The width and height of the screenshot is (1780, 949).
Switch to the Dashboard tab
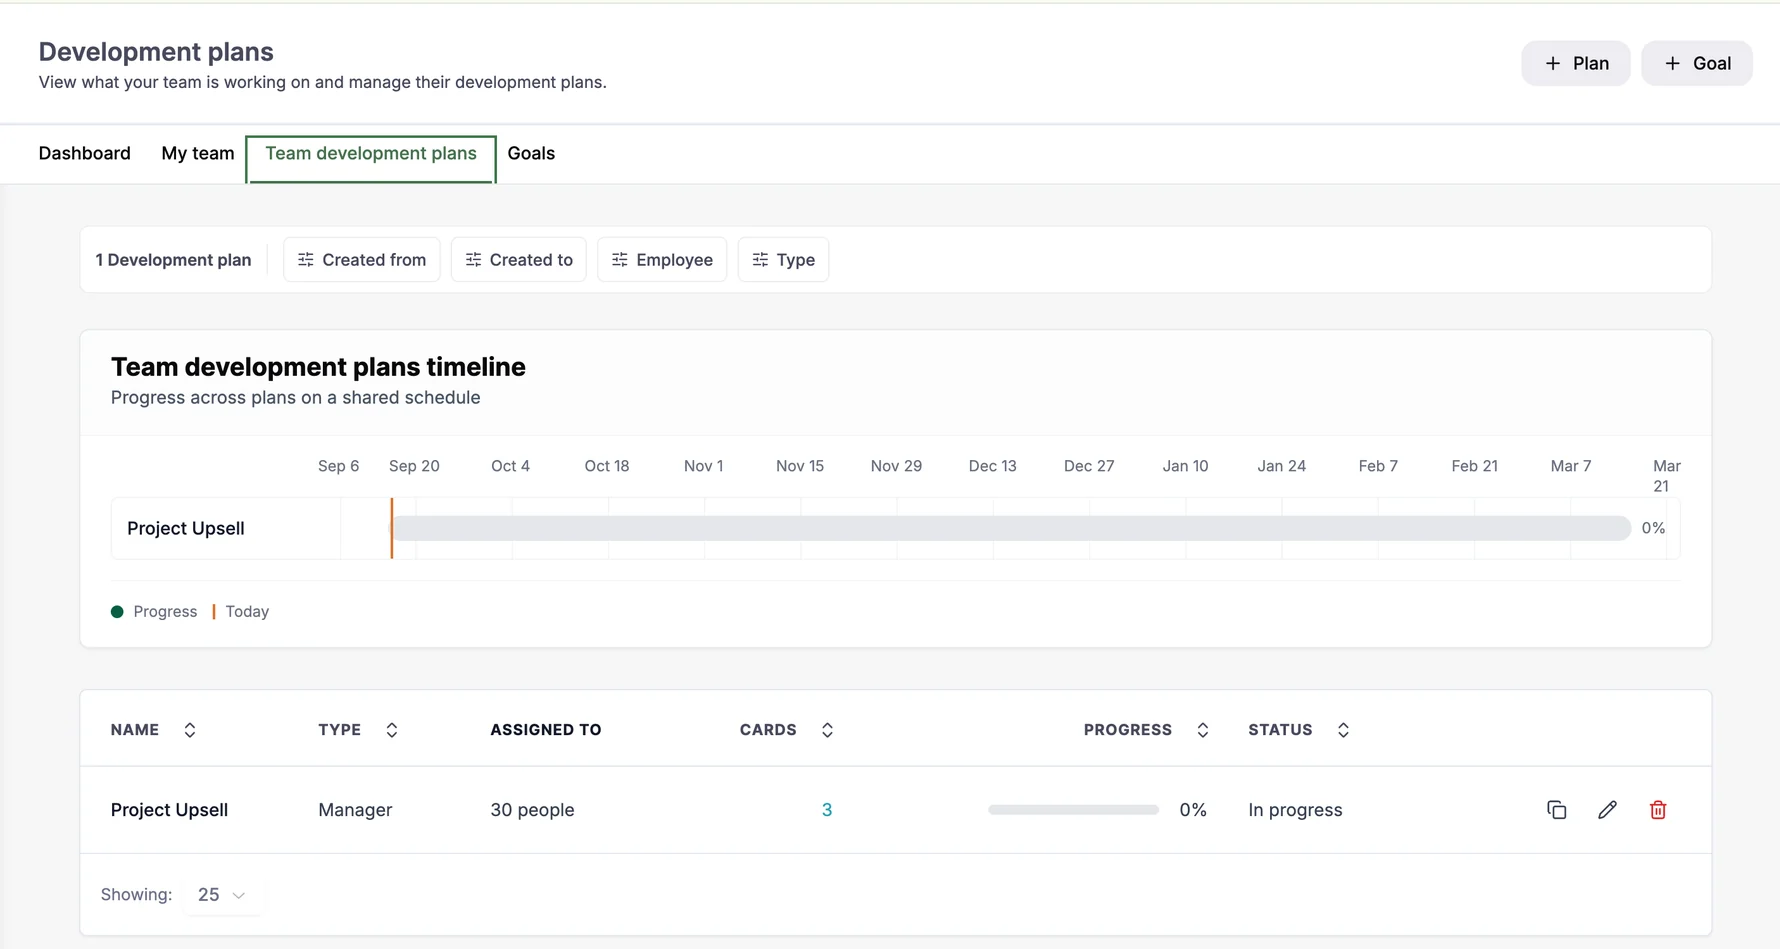pos(85,153)
